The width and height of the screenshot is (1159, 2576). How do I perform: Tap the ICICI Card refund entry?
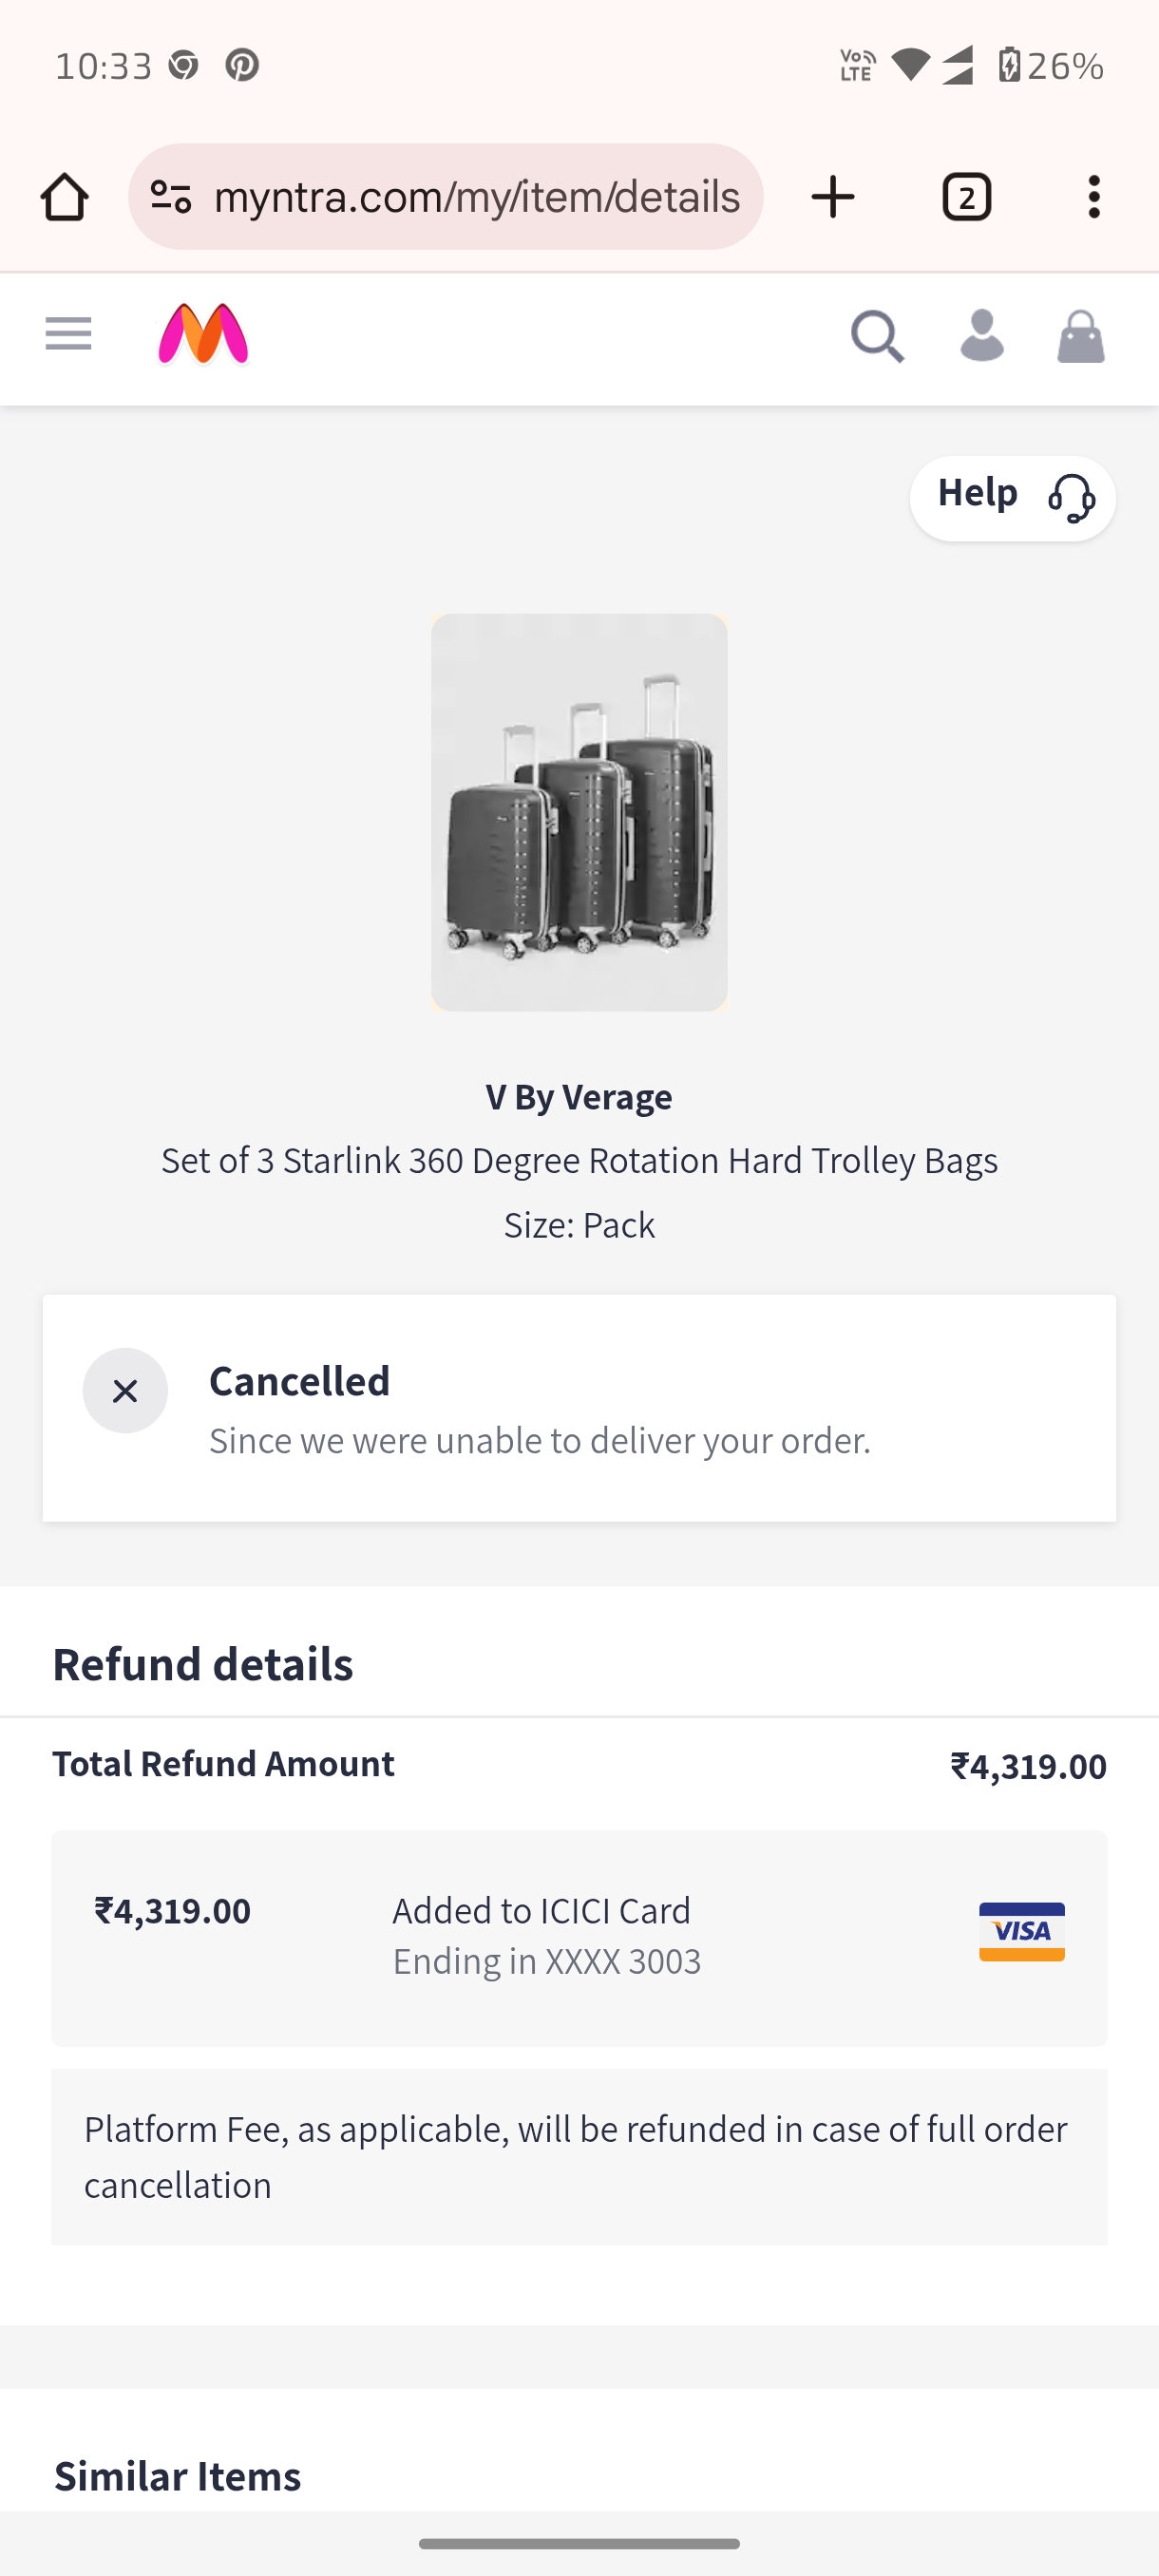pyautogui.click(x=545, y=1935)
